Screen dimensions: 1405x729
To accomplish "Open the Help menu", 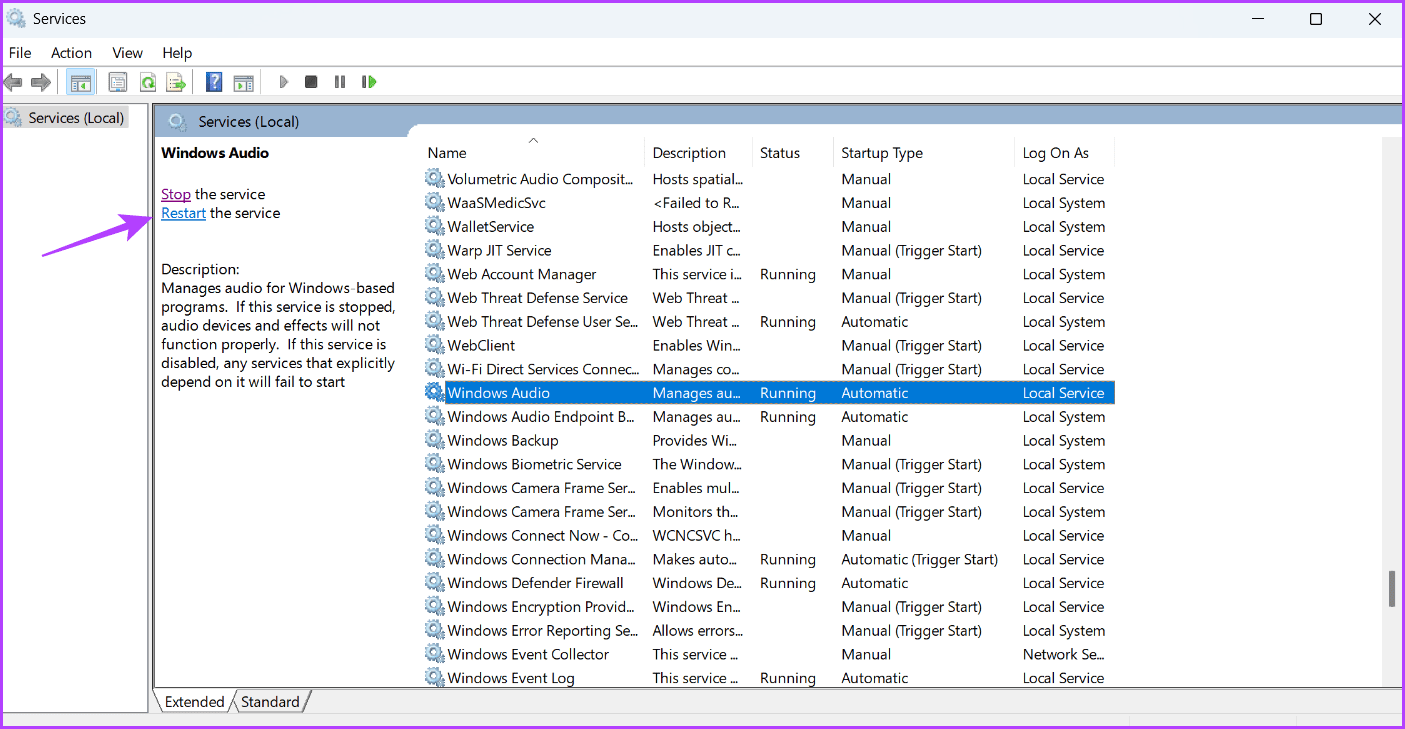I will pyautogui.click(x=177, y=53).
